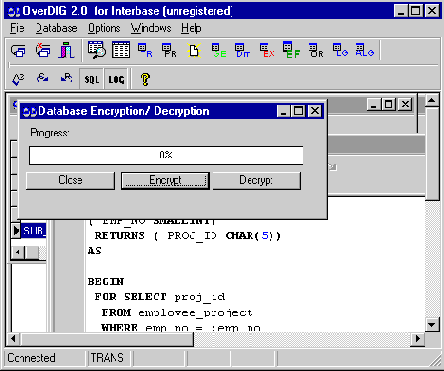
Task: Click the yellow question mark help icon
Action: [x=145, y=79]
